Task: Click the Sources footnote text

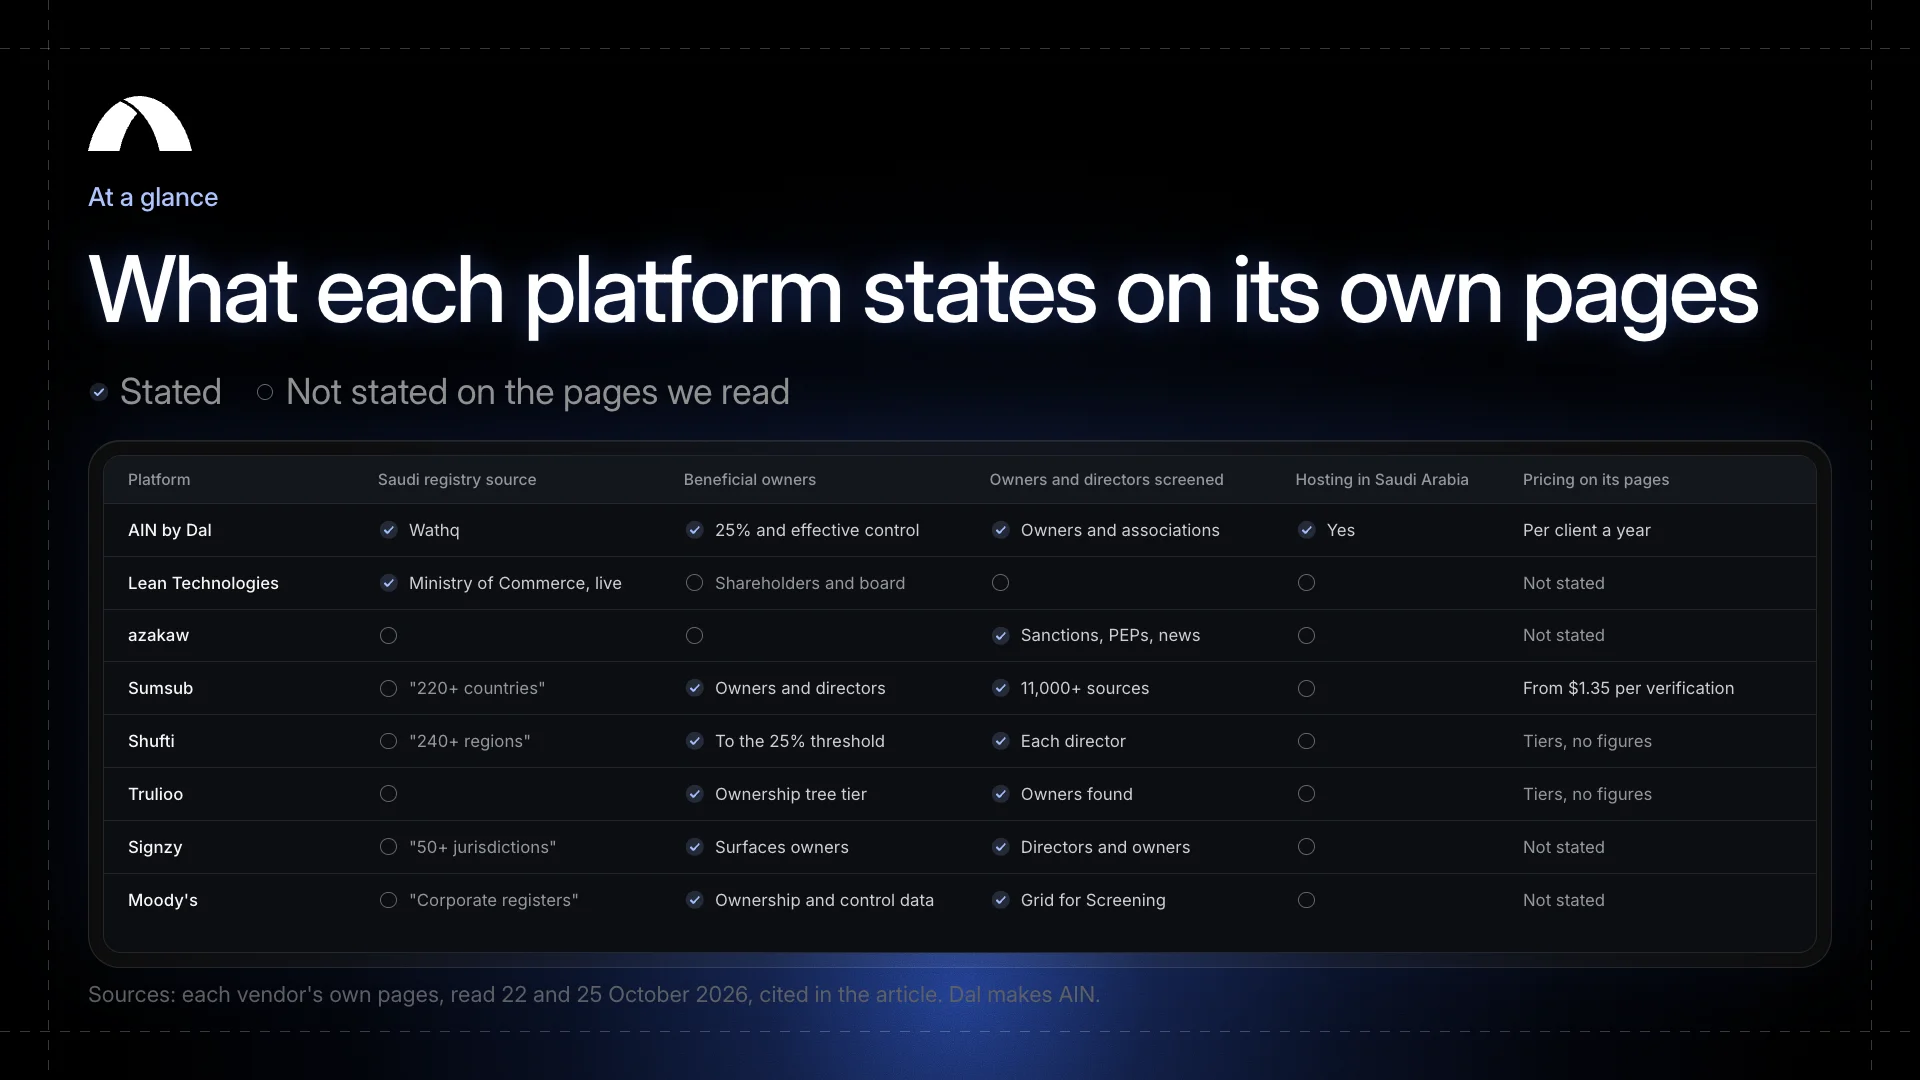Action: coord(594,995)
